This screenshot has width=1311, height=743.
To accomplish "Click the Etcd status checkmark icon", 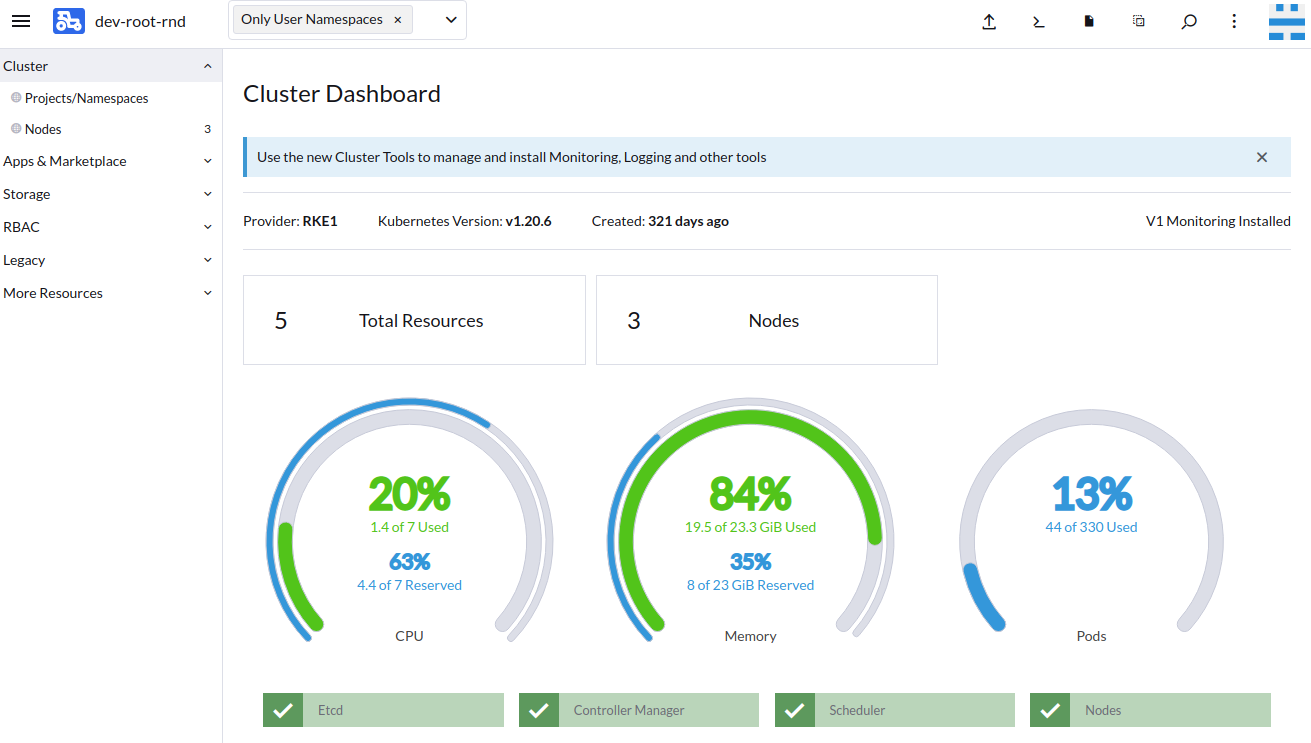I will point(283,710).
